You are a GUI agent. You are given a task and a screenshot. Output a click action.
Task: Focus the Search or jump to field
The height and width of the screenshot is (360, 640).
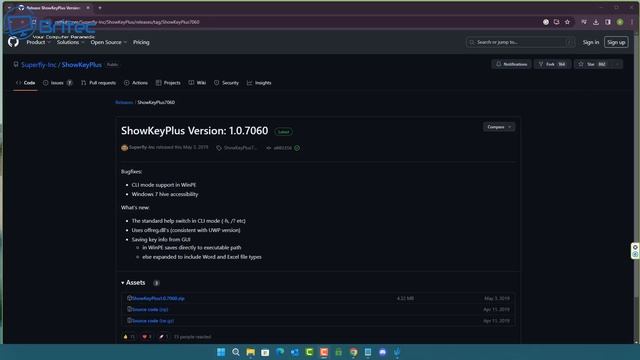(x=520, y=42)
